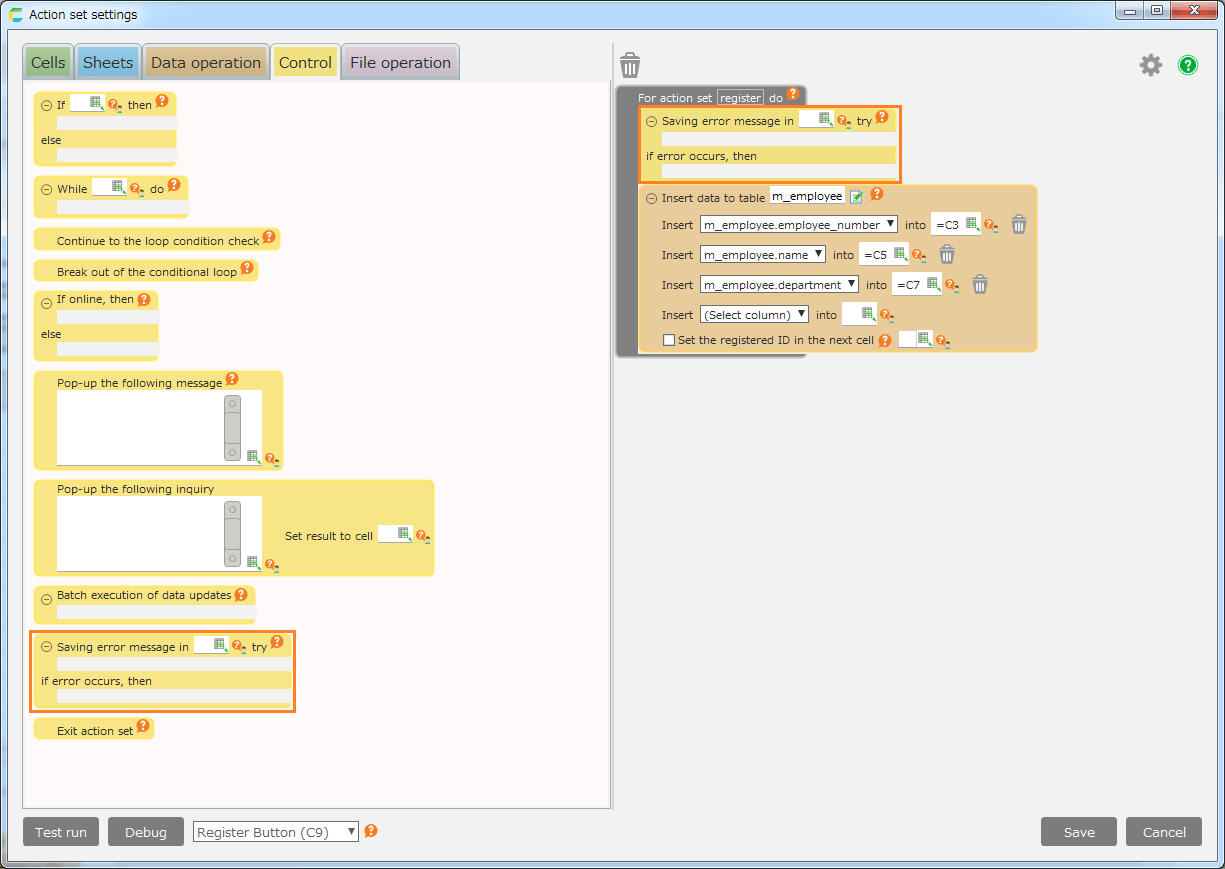The image size is (1225, 869).
Task: Click the large trash can icon
Action: pyautogui.click(x=630, y=66)
